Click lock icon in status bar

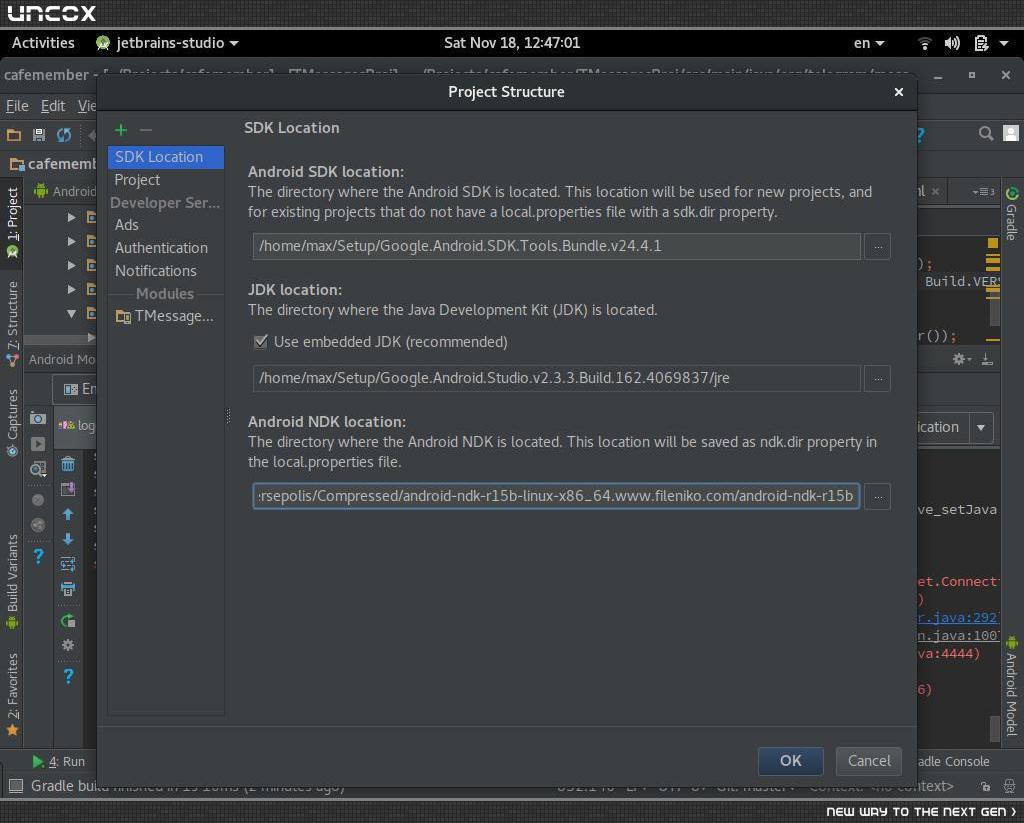985,786
